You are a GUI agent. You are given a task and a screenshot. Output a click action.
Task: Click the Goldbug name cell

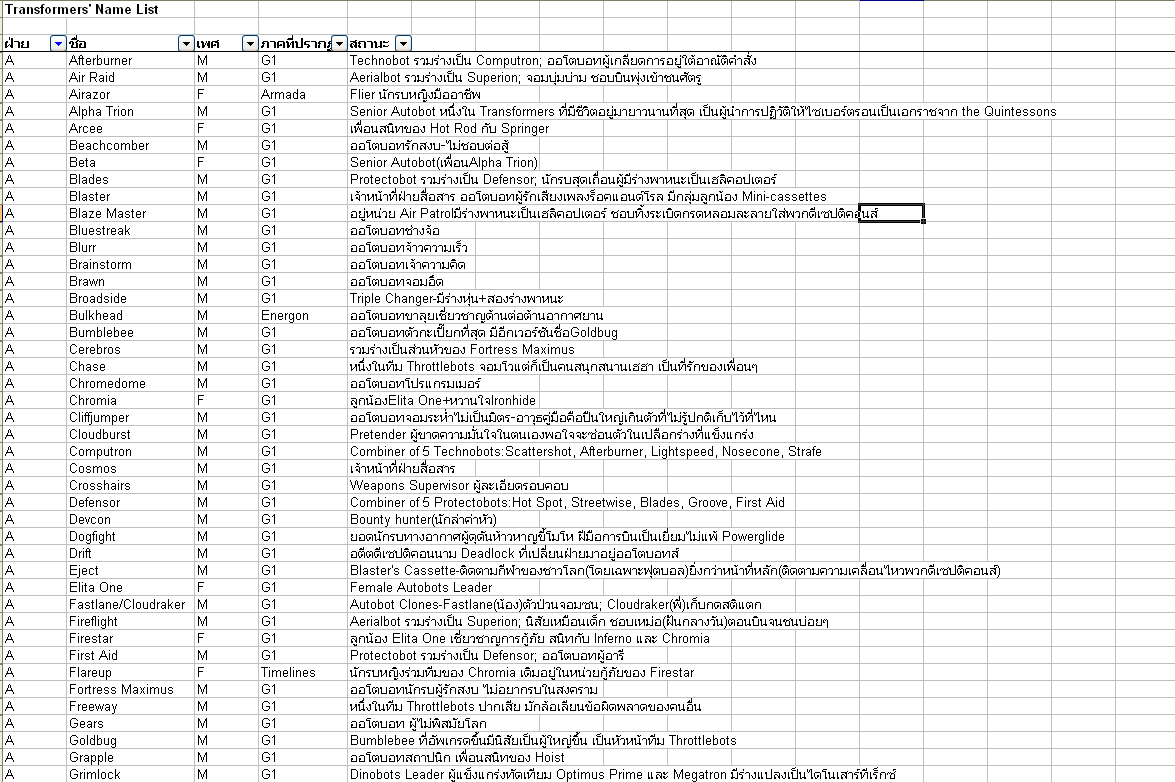(x=130, y=741)
